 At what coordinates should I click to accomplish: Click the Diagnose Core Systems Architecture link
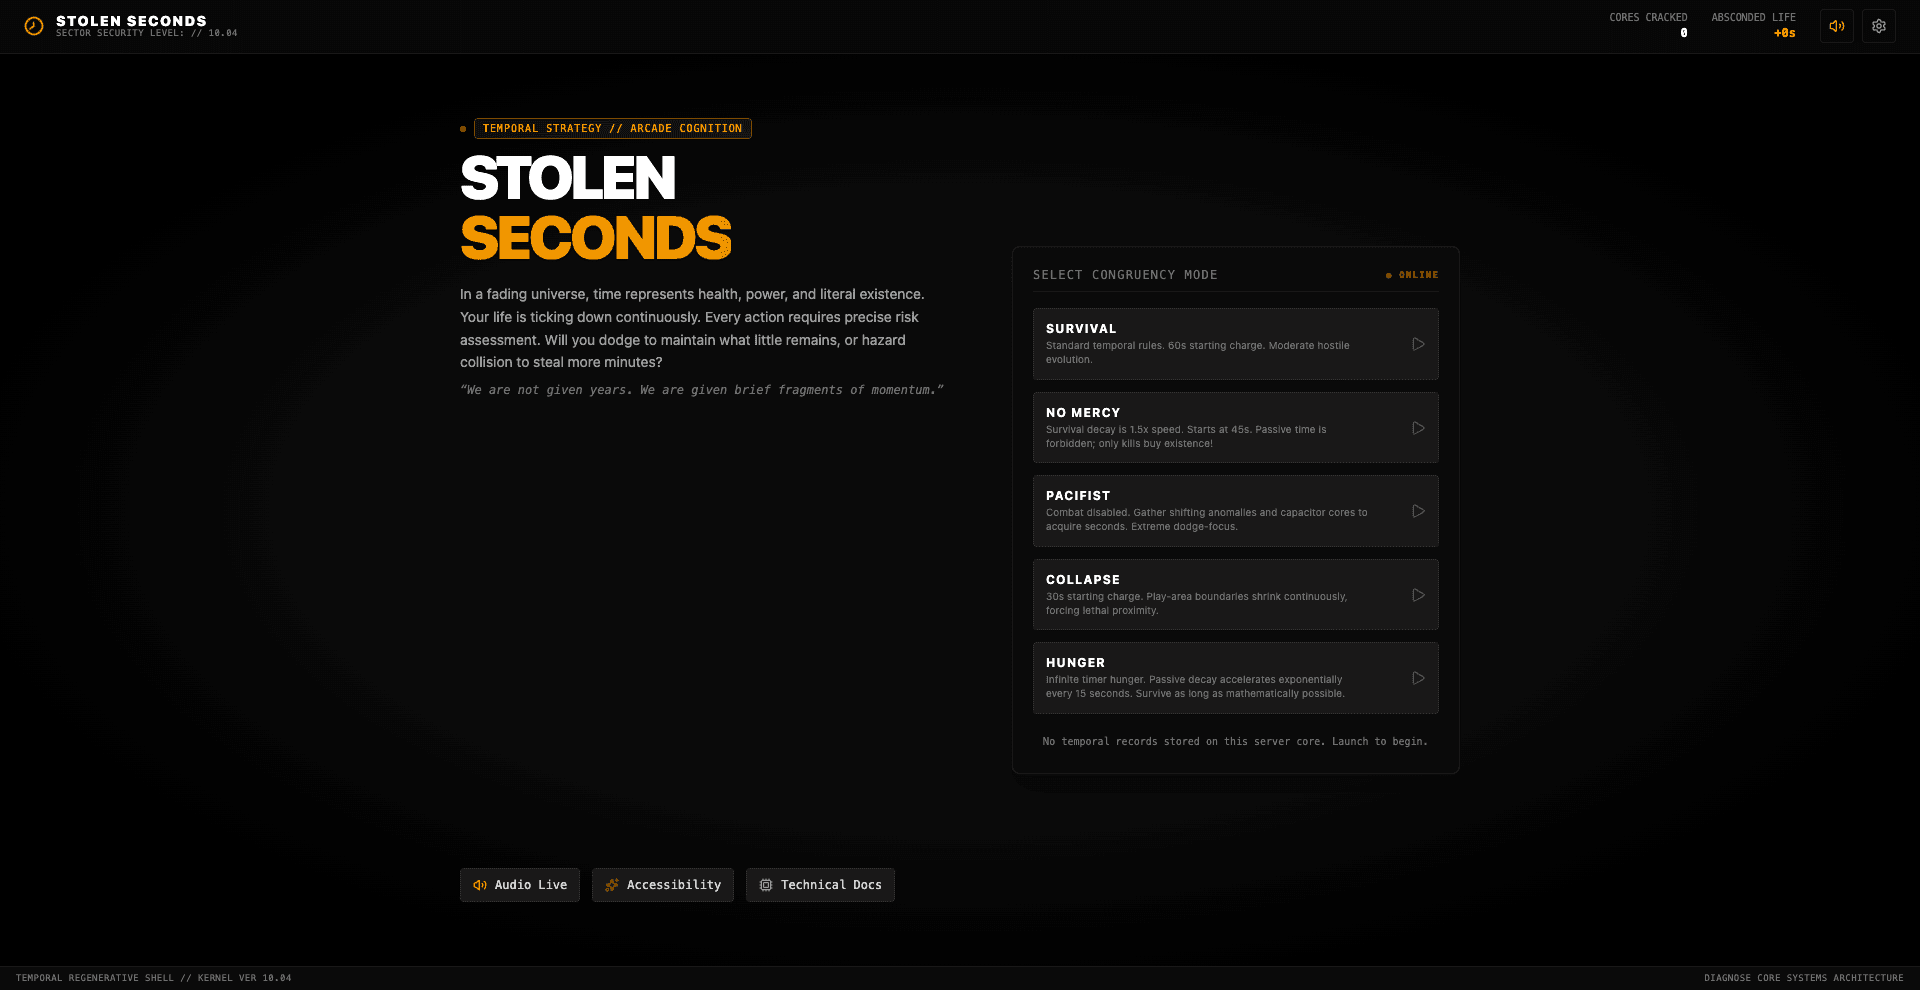(x=1804, y=978)
